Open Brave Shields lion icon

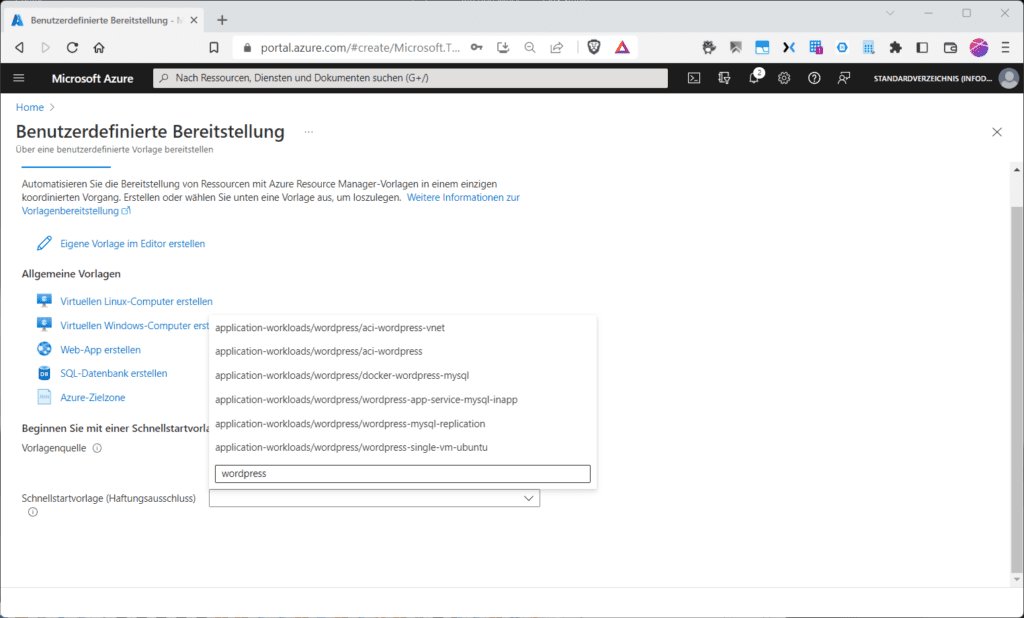(594, 47)
